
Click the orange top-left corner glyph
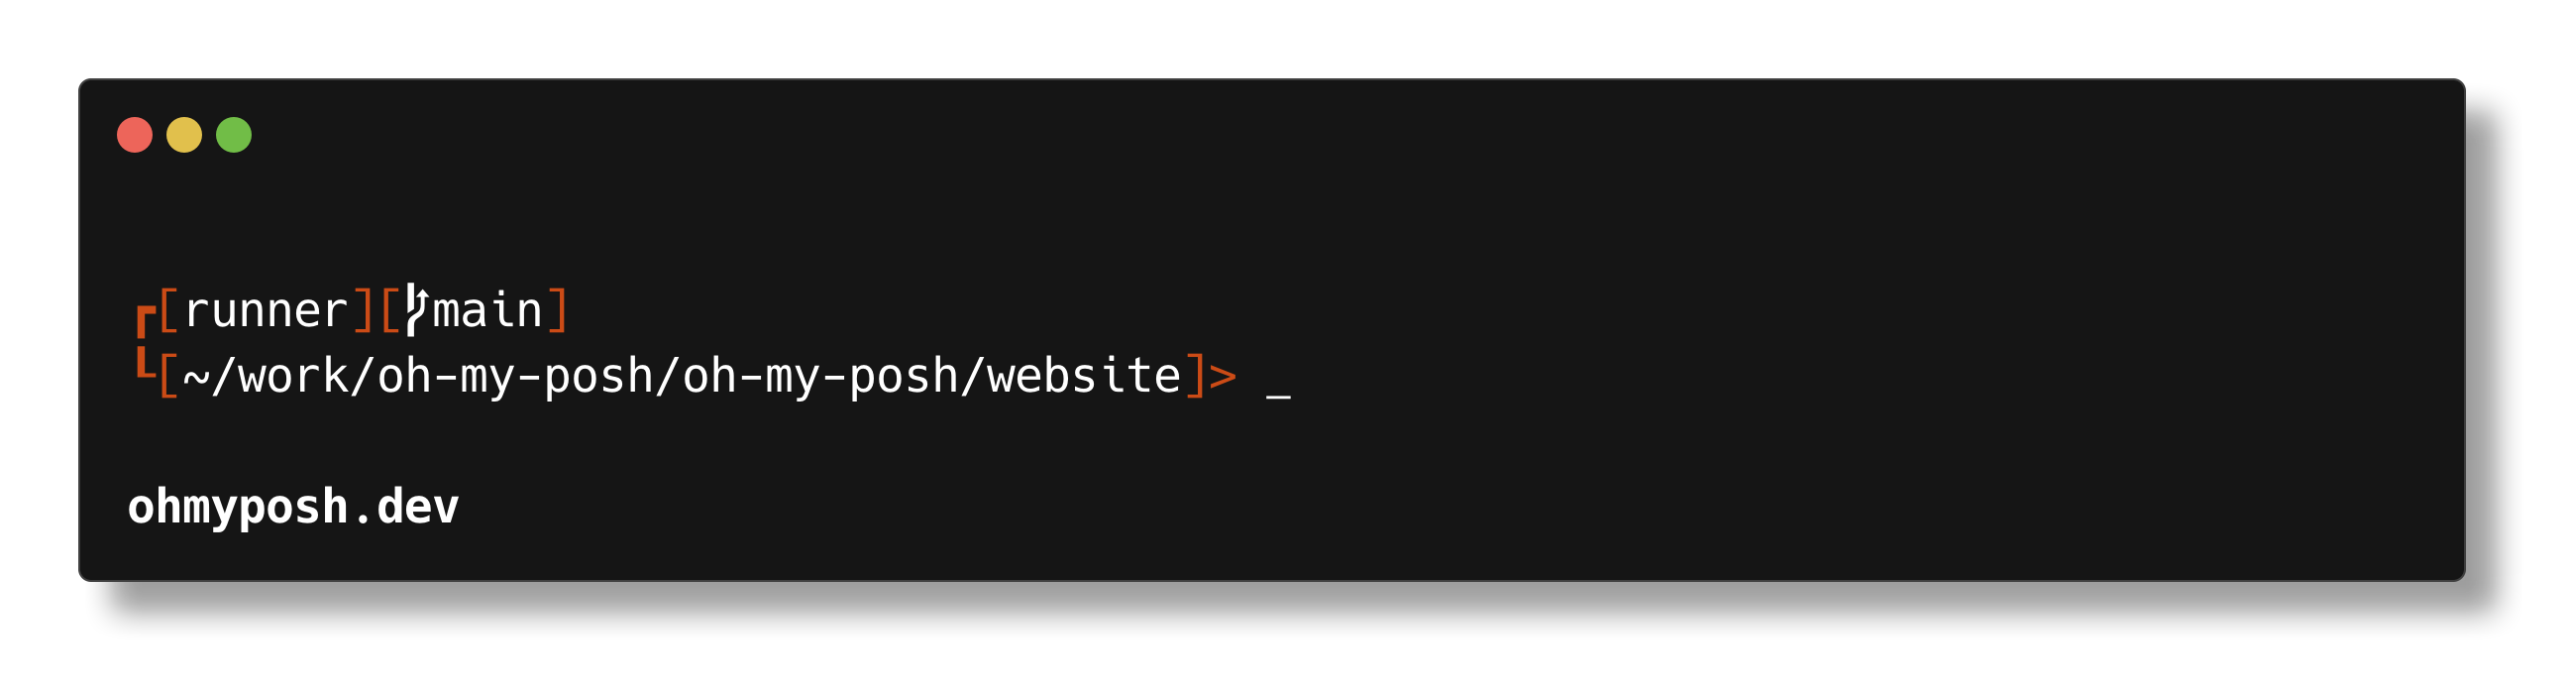[144, 319]
